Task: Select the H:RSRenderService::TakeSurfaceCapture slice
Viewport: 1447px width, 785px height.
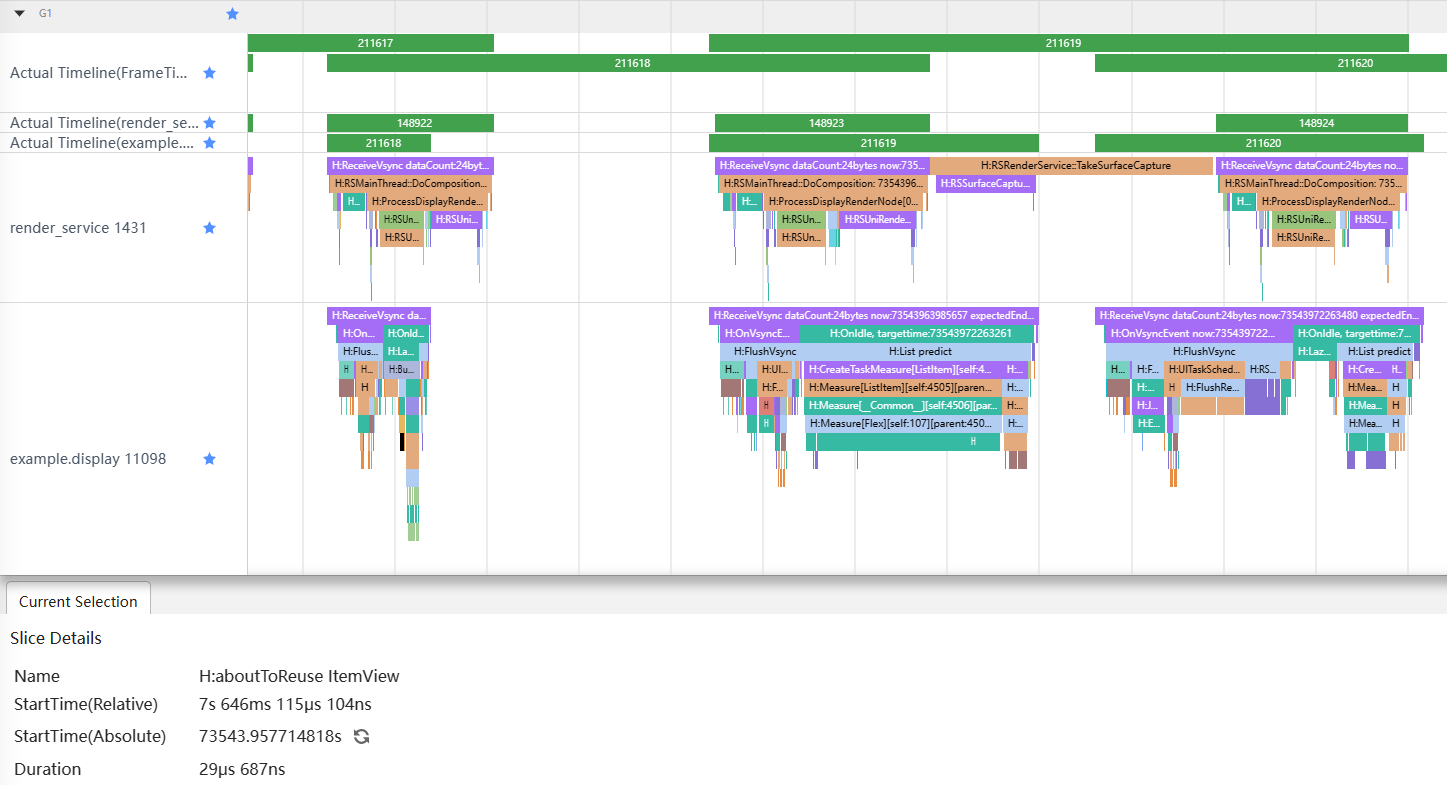Action: tap(1071, 166)
